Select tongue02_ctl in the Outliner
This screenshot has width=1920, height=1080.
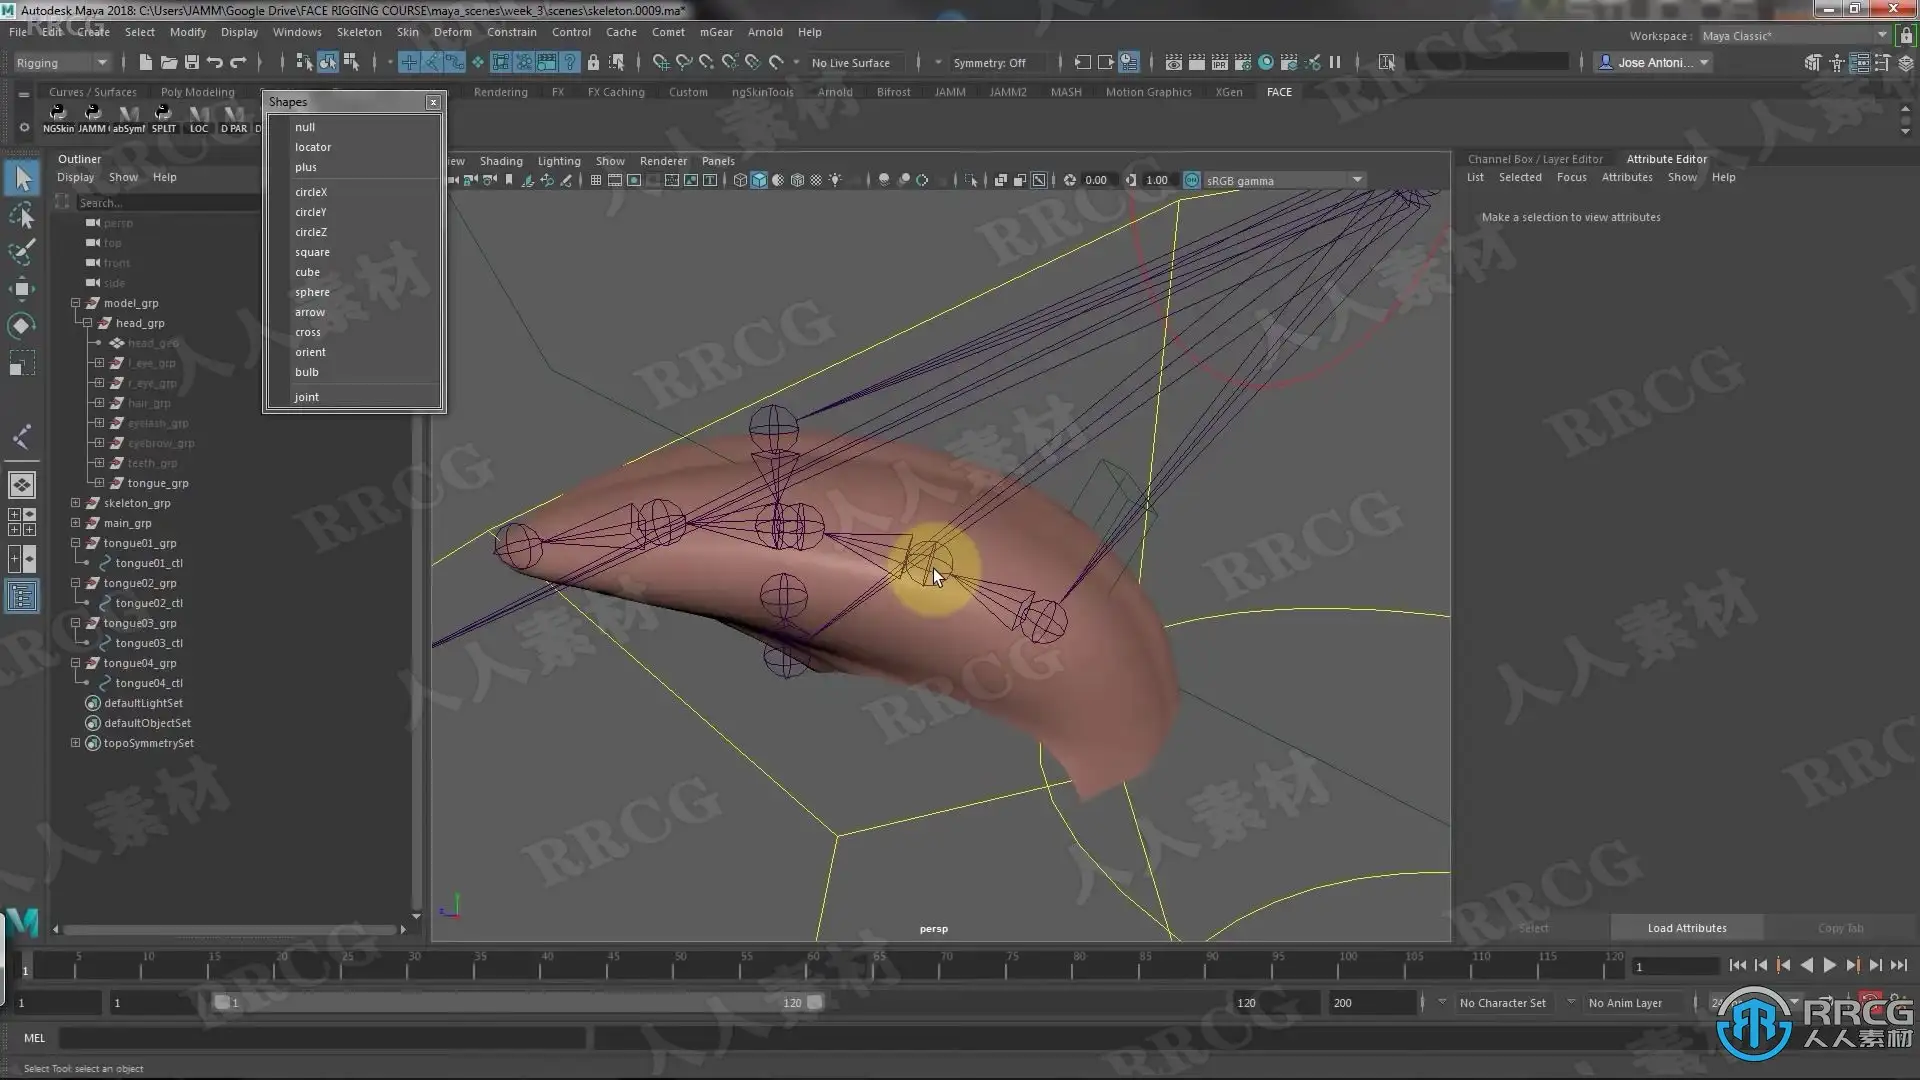(149, 603)
